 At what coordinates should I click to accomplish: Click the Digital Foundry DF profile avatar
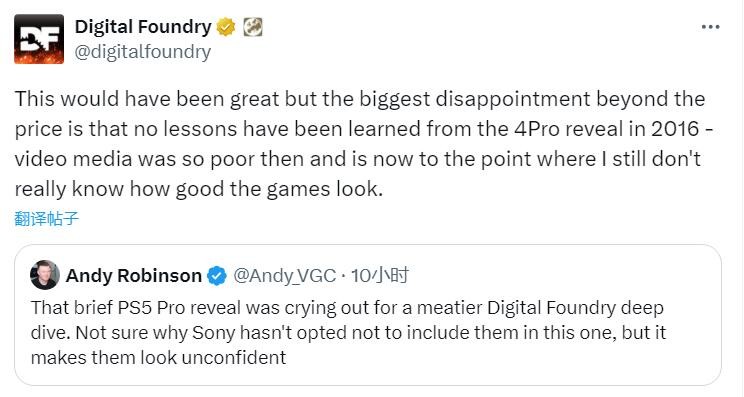click(x=39, y=39)
